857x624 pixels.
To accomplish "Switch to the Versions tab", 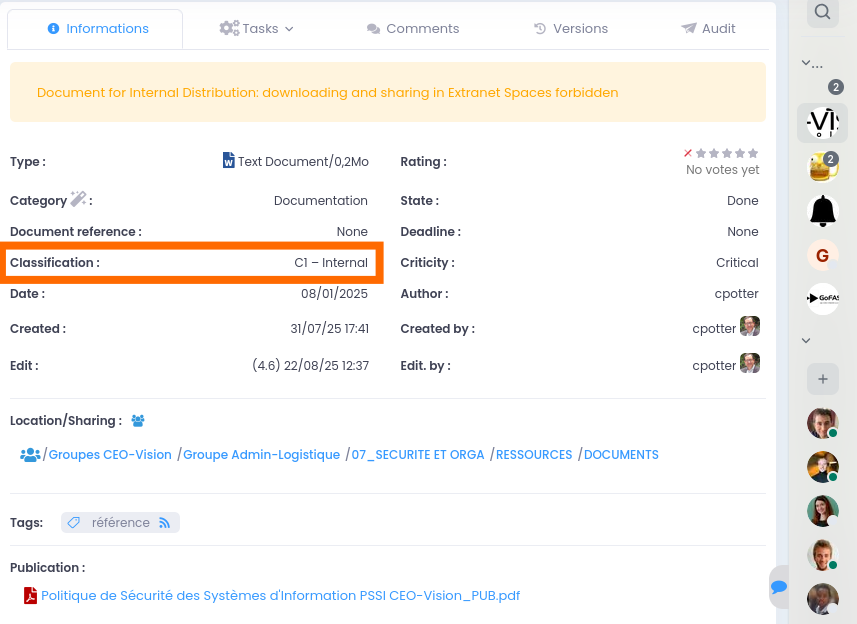I will (570, 28).
